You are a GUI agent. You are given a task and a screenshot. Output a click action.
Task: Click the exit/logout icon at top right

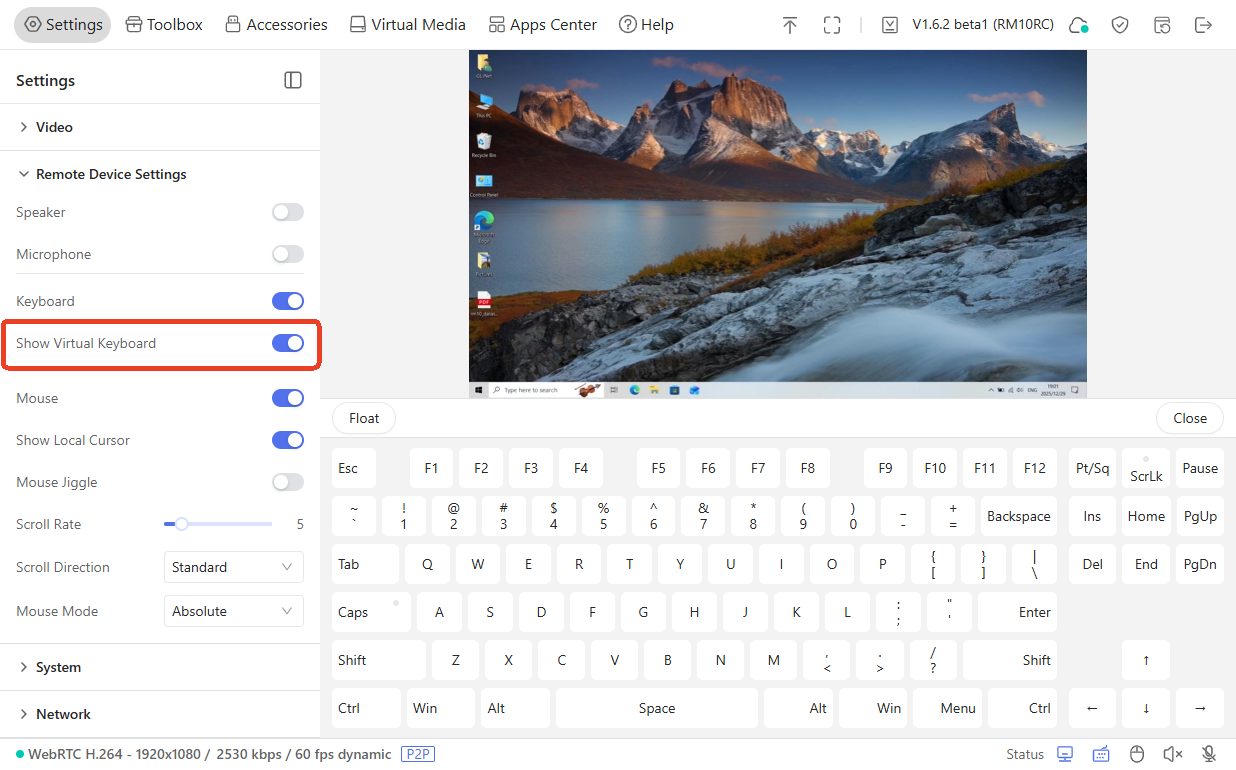[x=1204, y=24]
